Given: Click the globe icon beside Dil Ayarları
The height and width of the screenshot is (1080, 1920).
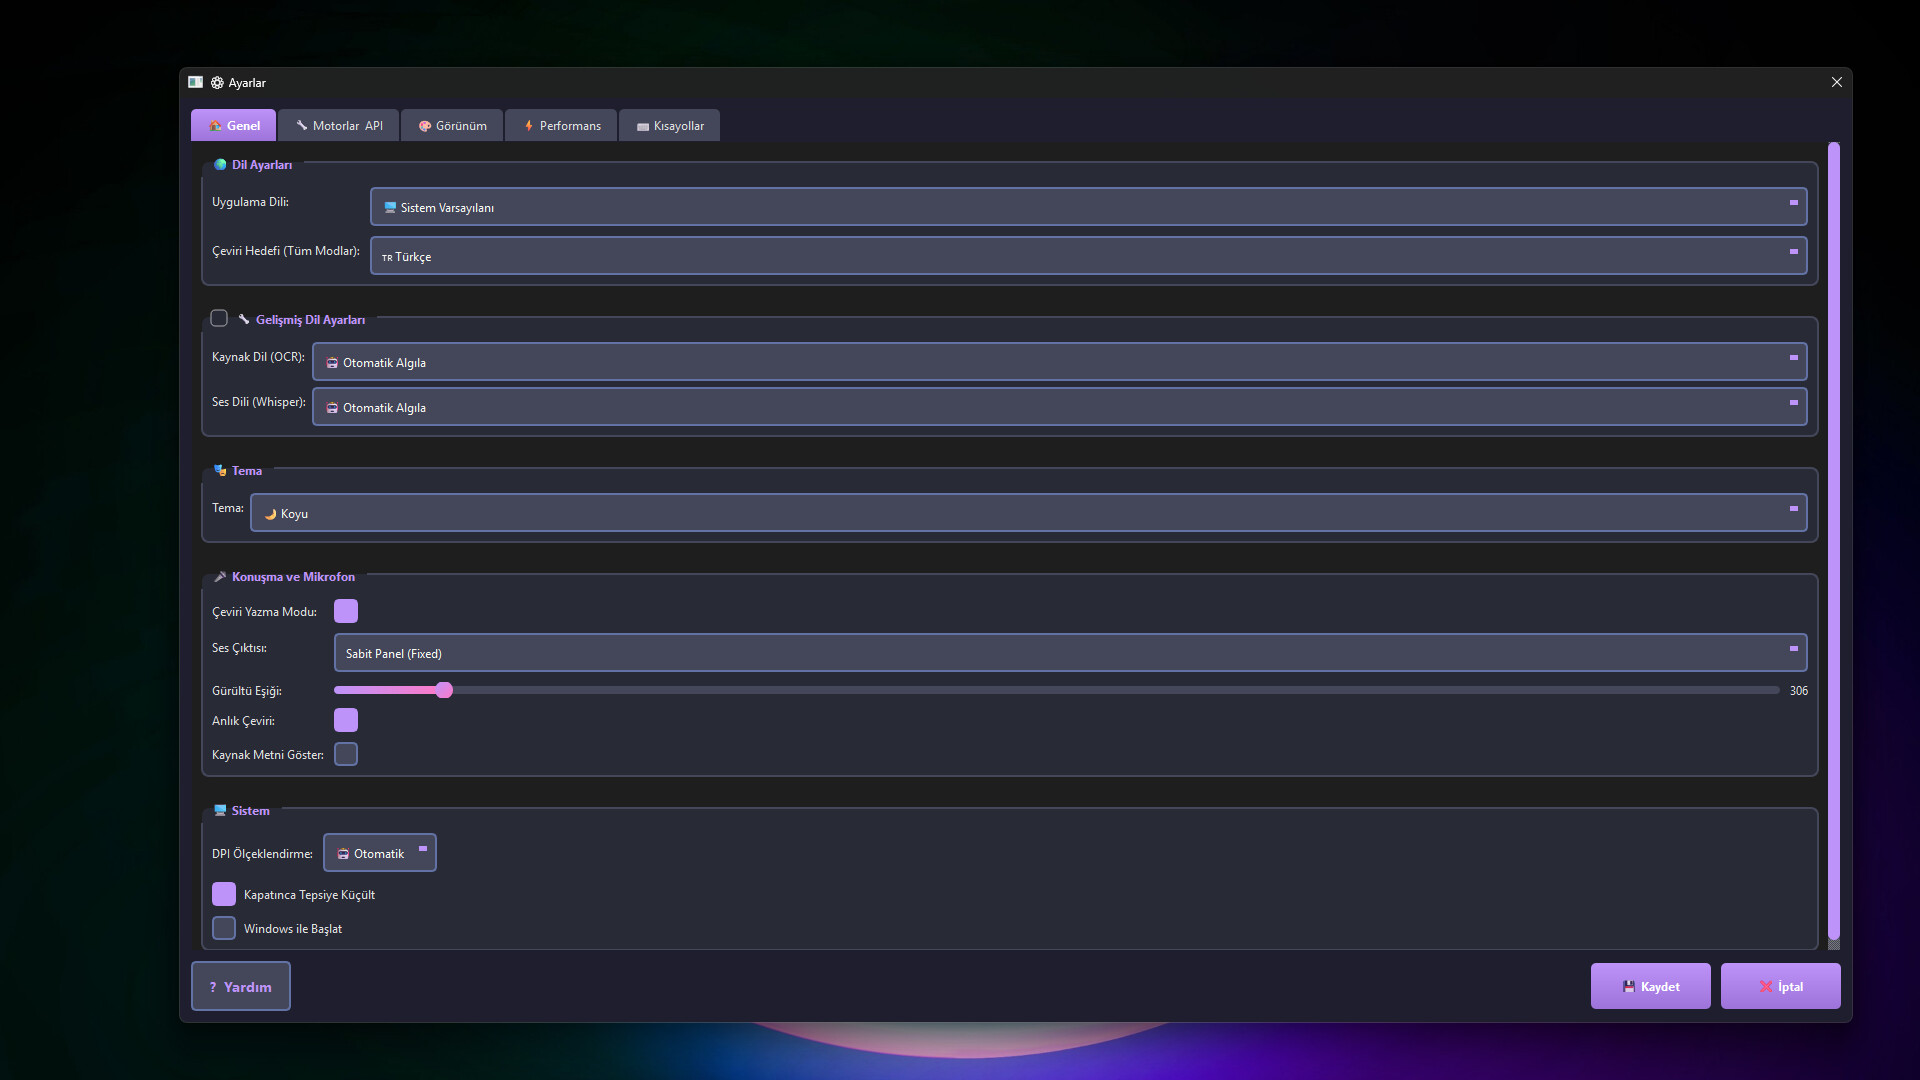Looking at the screenshot, I should click(220, 165).
